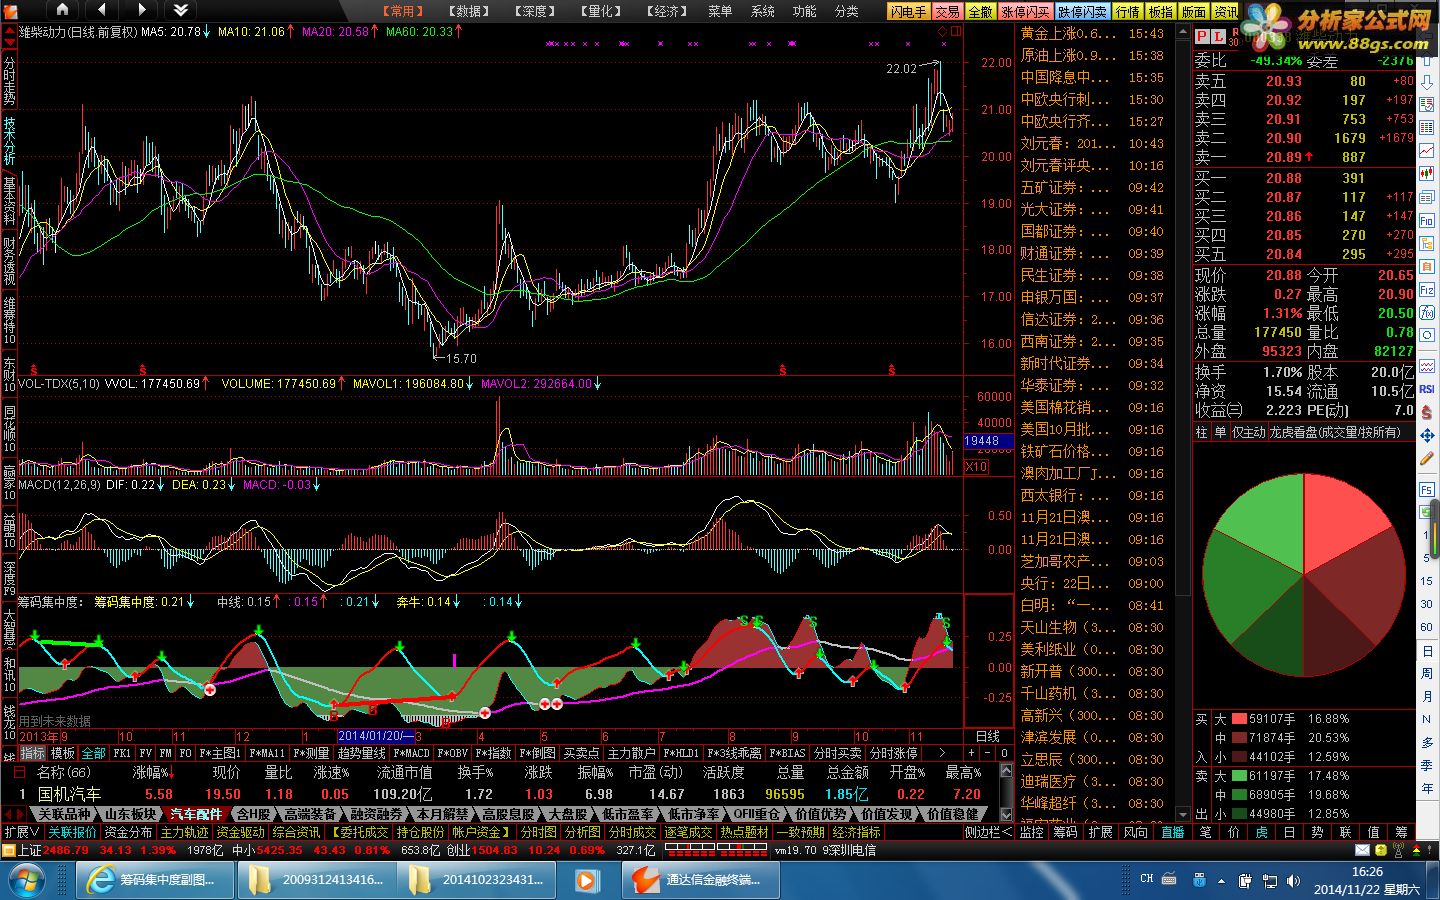Select the 趋势量线 indicator tab
This screenshot has width=1440, height=900.
[x=361, y=753]
